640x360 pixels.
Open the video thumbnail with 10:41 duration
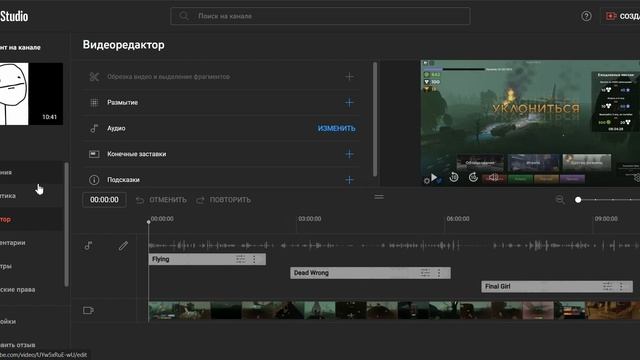31,94
